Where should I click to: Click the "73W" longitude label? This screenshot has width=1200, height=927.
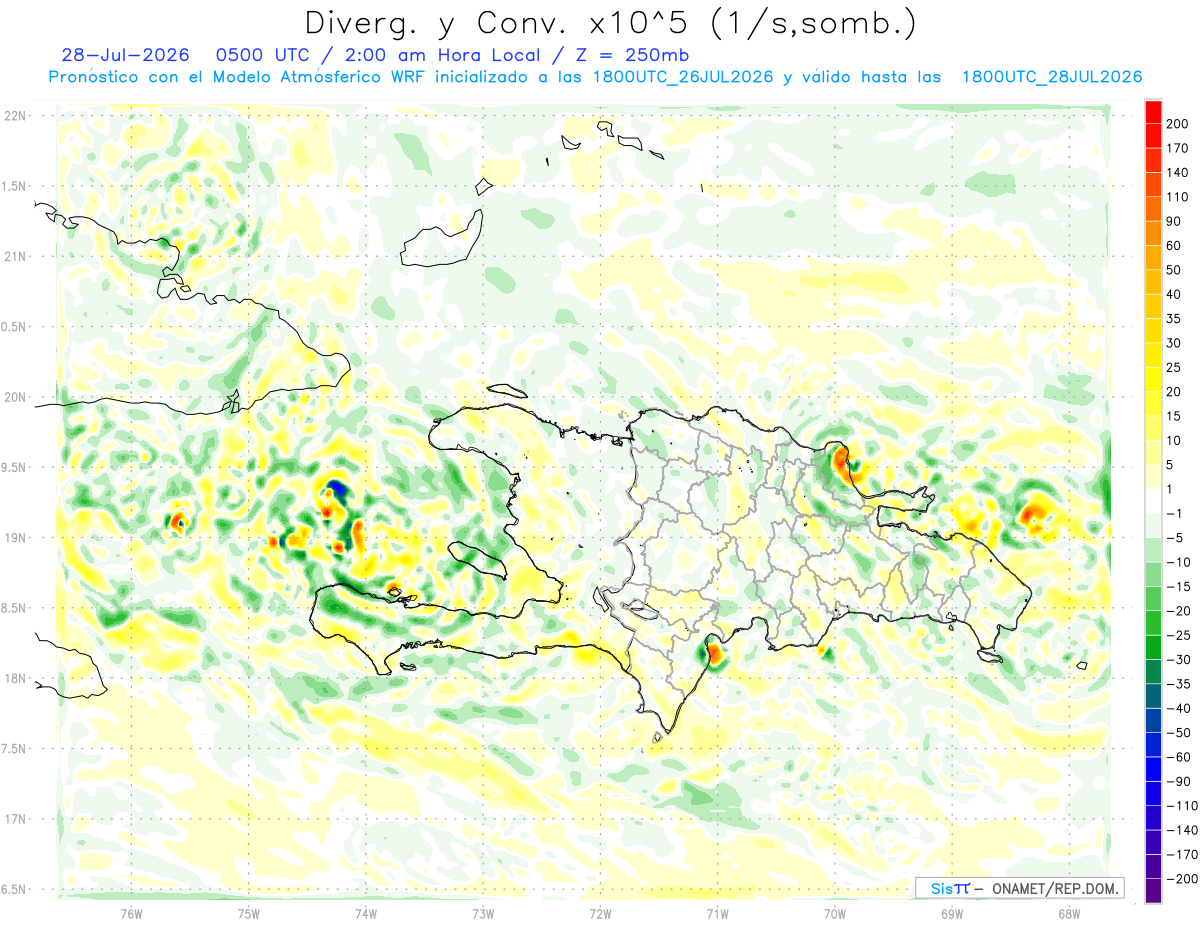pyautogui.click(x=483, y=914)
